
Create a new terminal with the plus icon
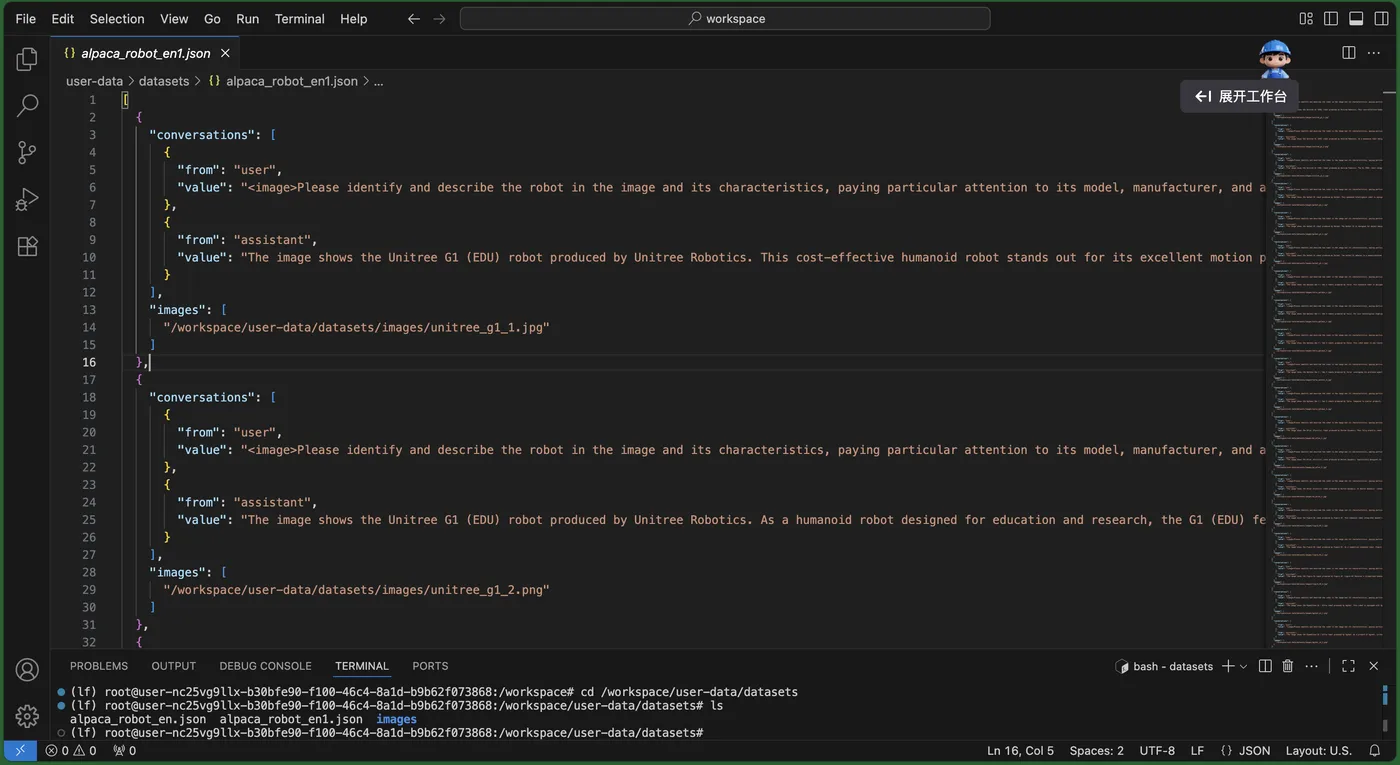[x=1228, y=666]
